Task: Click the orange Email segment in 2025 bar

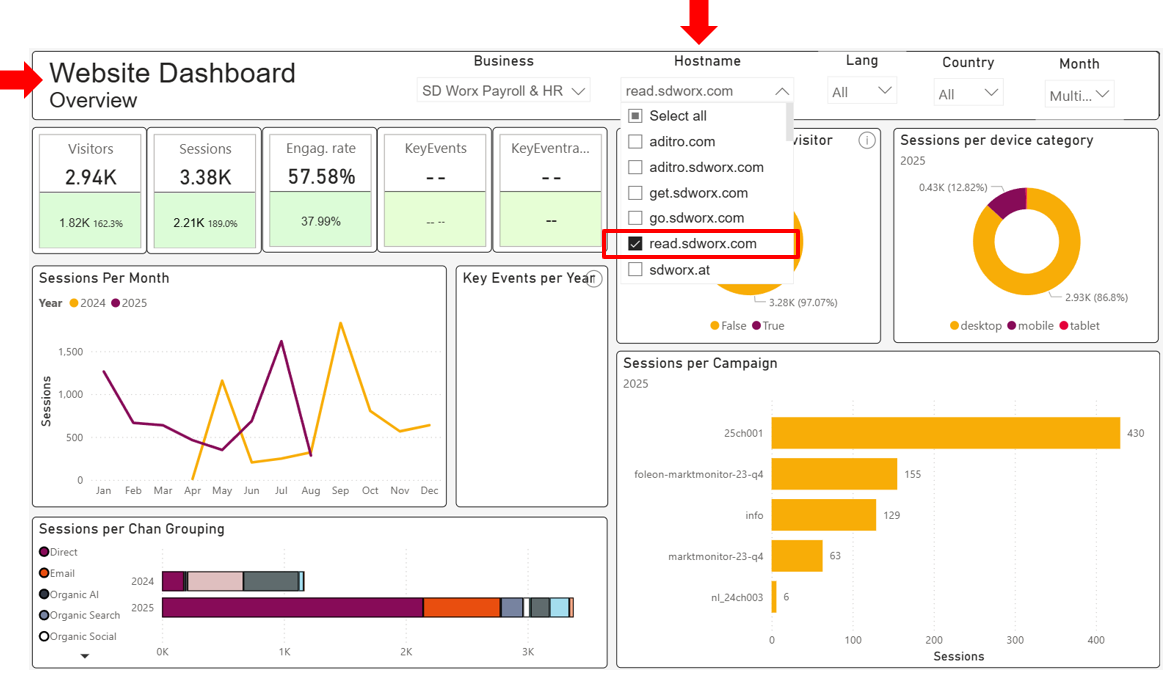Action: tap(461, 607)
